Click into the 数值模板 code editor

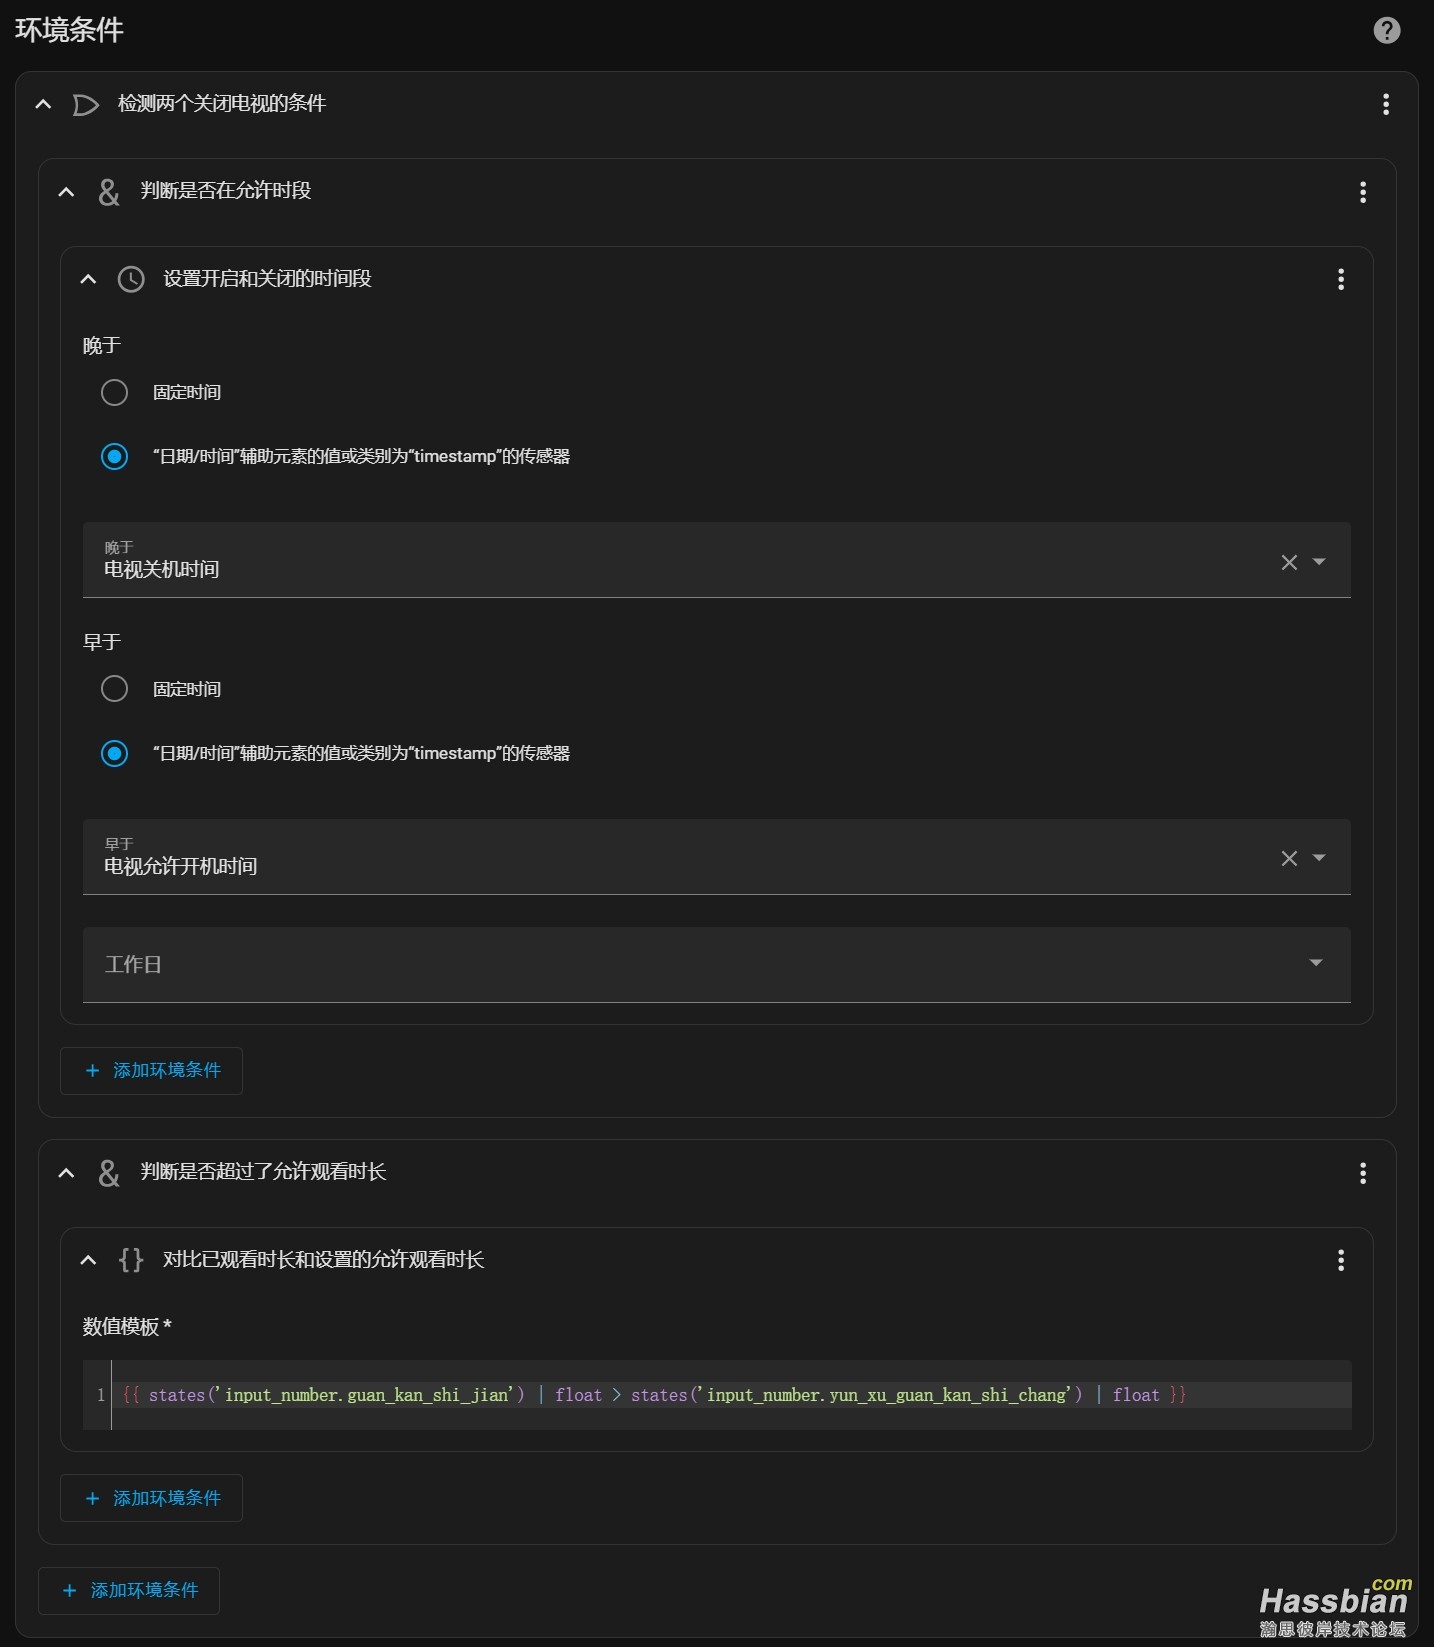(716, 1395)
